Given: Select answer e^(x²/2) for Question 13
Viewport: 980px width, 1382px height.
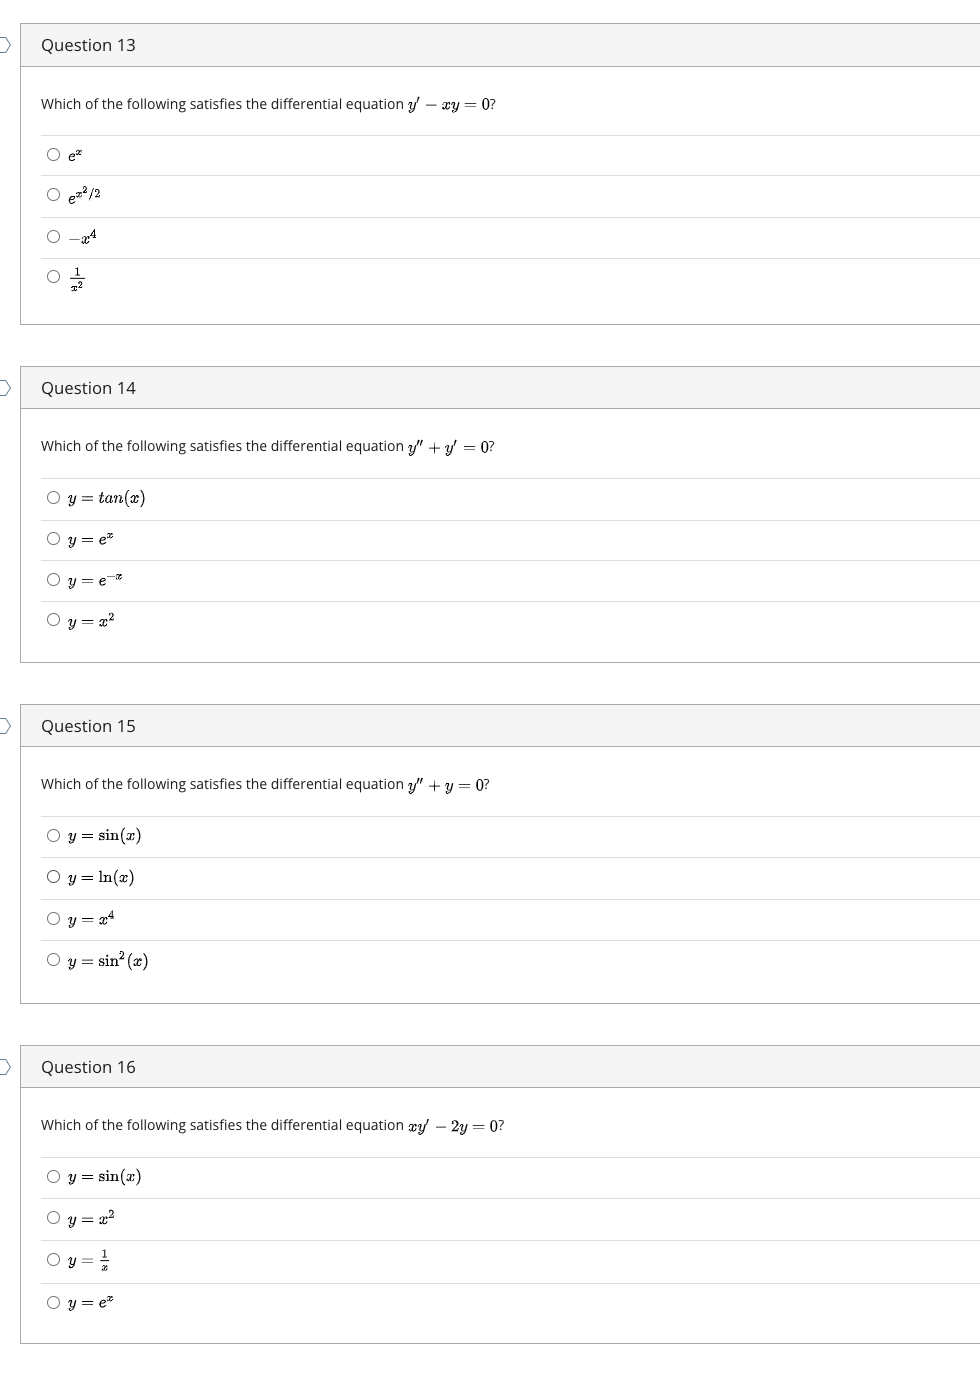Looking at the screenshot, I should click(x=52, y=193).
